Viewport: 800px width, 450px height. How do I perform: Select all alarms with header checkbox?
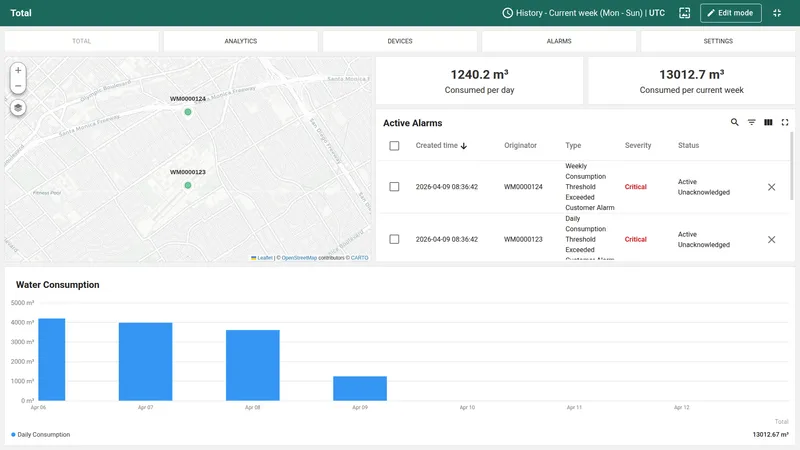coord(394,146)
